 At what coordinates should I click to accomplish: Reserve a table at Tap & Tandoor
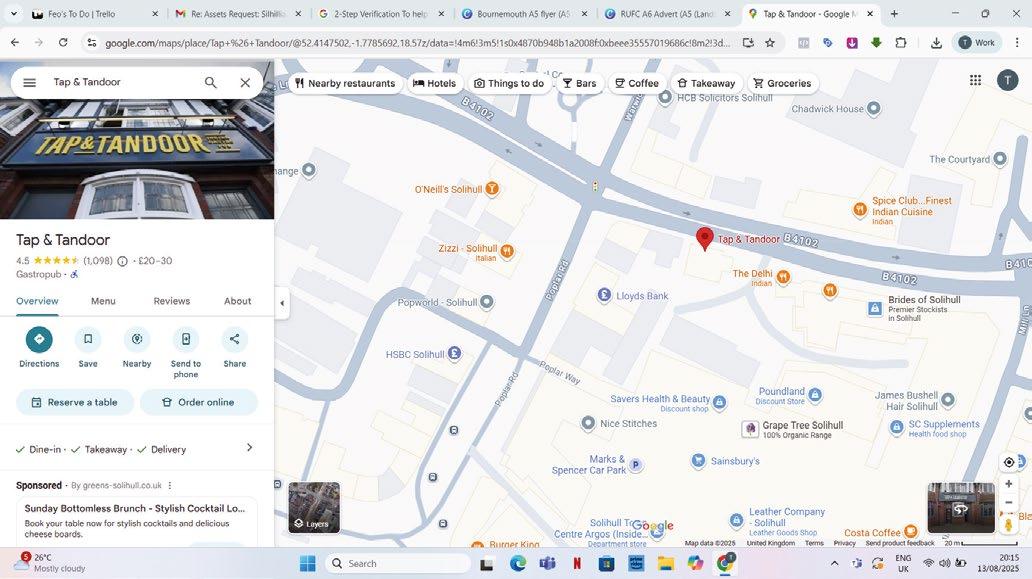tap(75, 402)
